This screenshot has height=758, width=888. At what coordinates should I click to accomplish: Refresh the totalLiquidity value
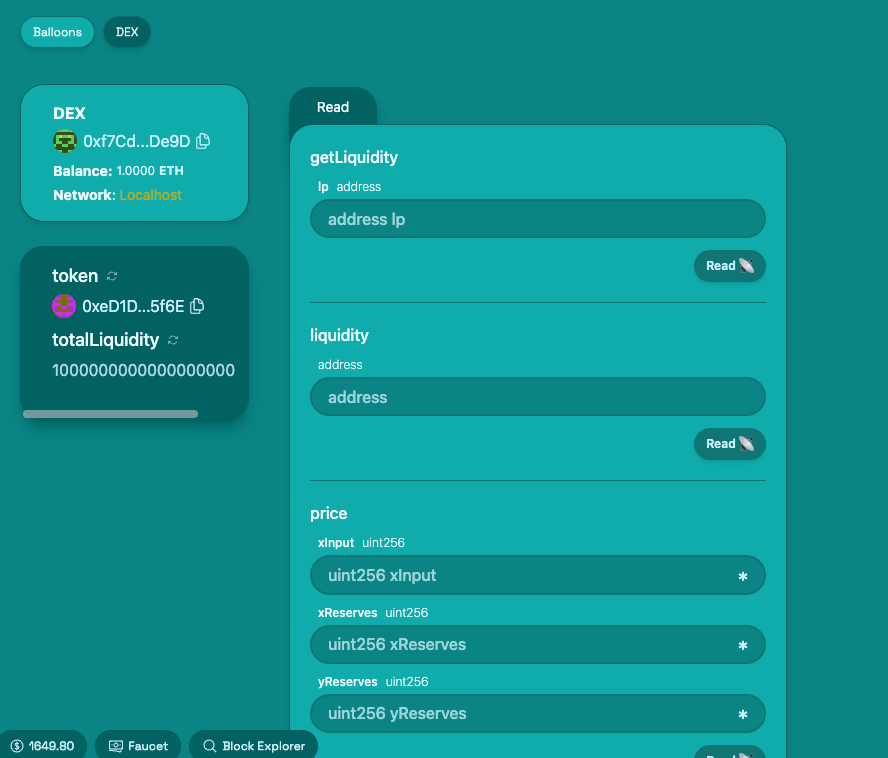[x=173, y=340]
